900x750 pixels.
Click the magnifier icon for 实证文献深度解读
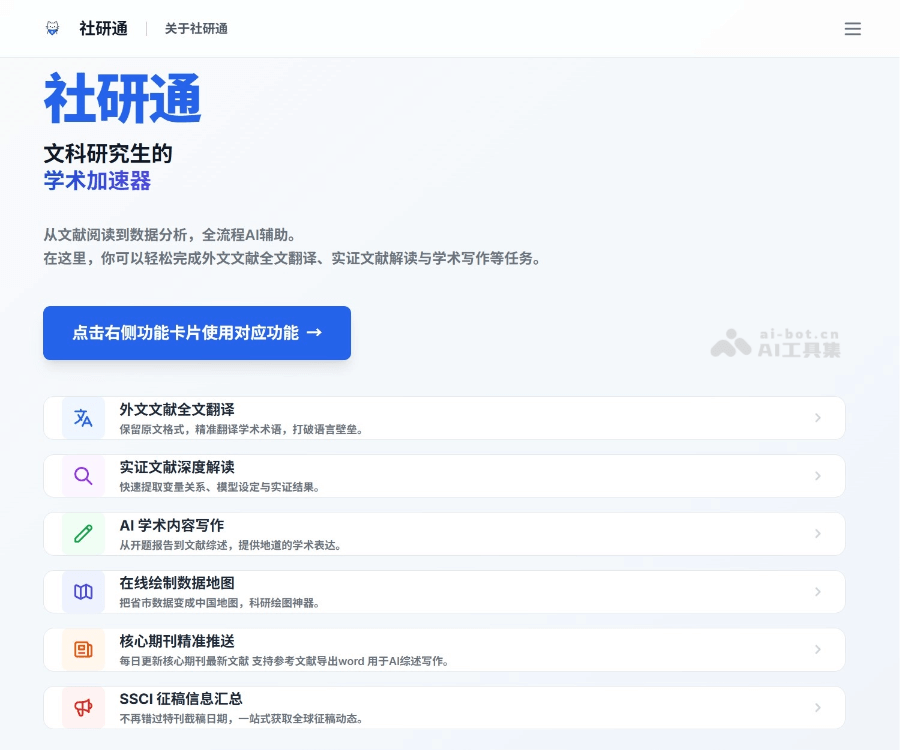click(83, 476)
